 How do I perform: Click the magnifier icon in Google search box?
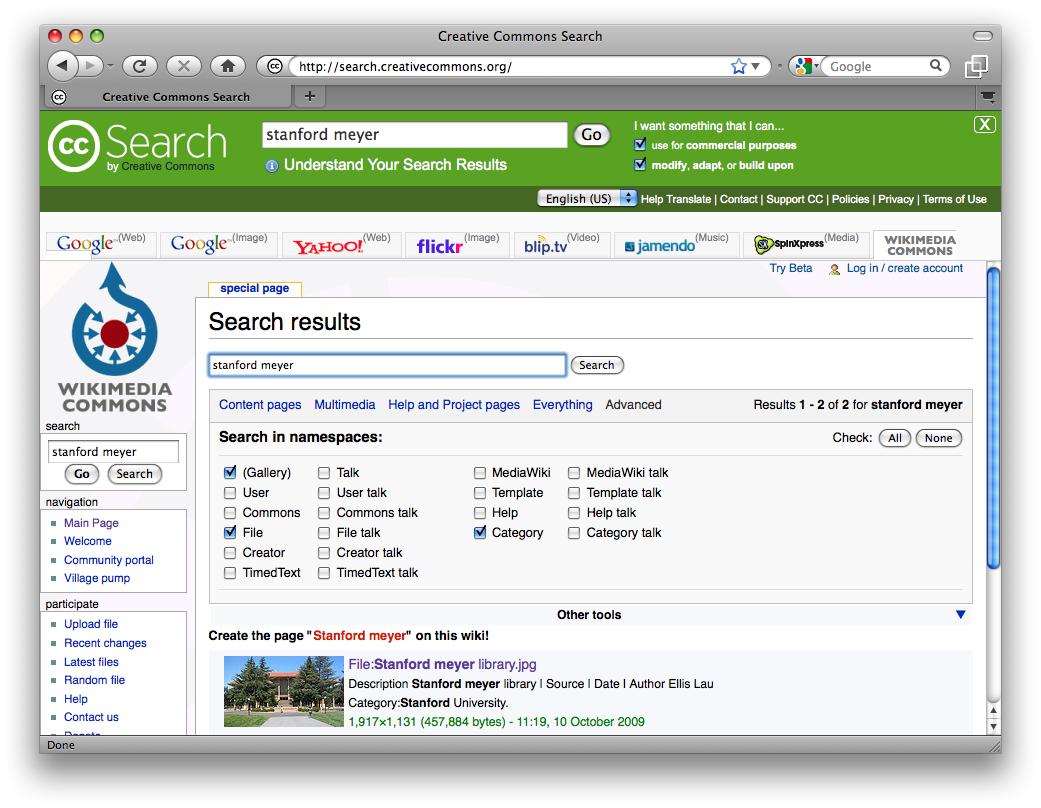[935, 65]
